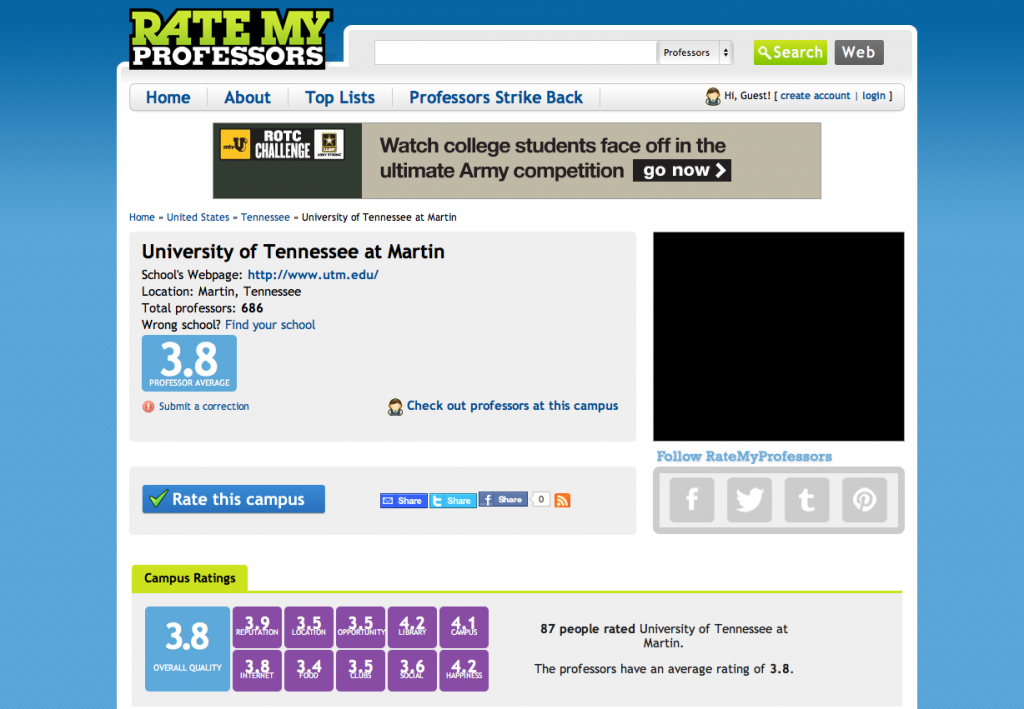
Task: Click the 3.6 Social rating tile
Action: (412, 670)
